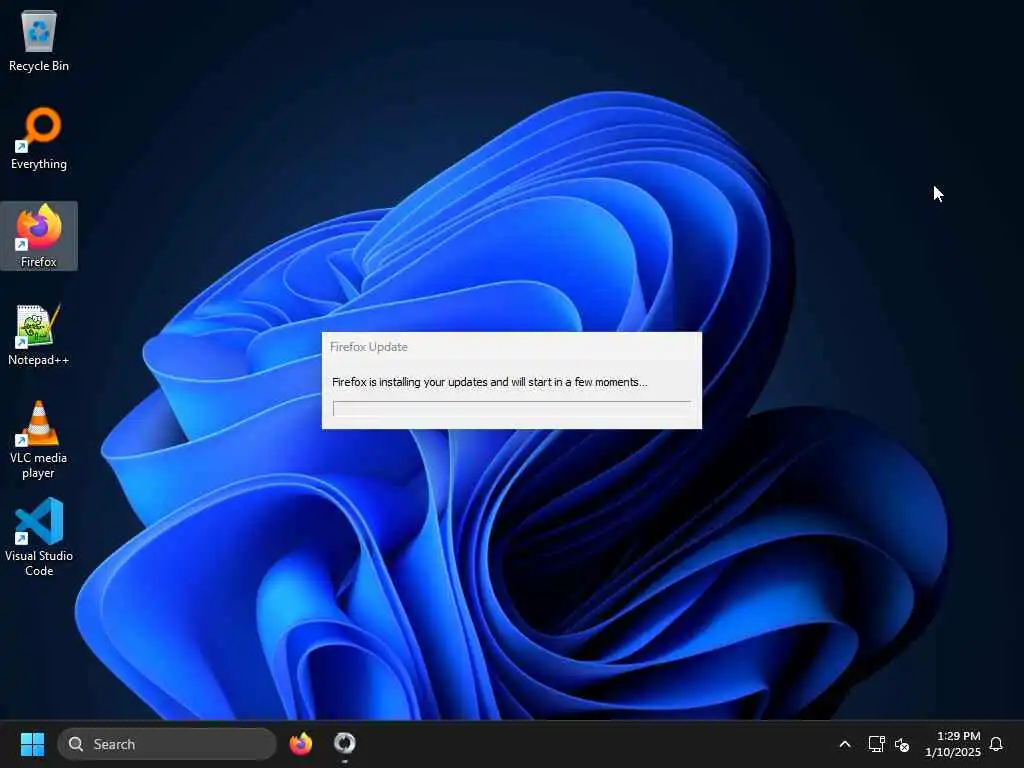Select the VLC media player shortcut

click(39, 440)
